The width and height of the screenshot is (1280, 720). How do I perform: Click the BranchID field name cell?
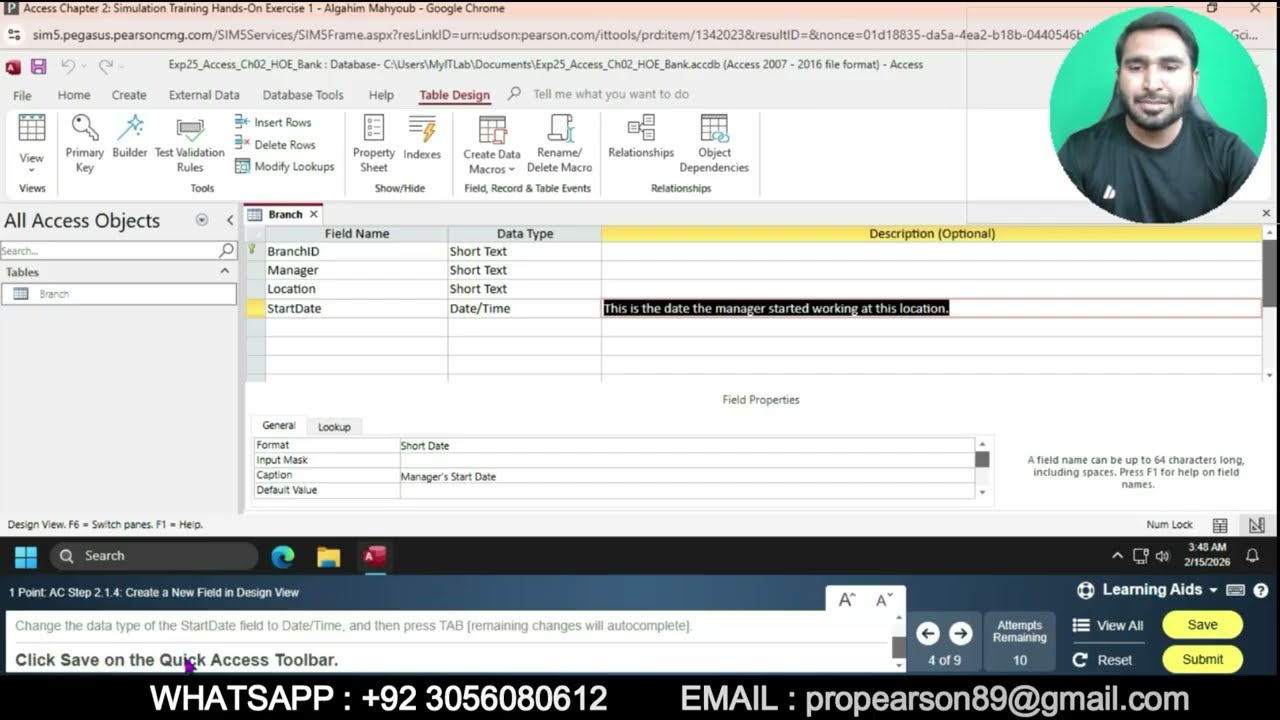tap(356, 252)
